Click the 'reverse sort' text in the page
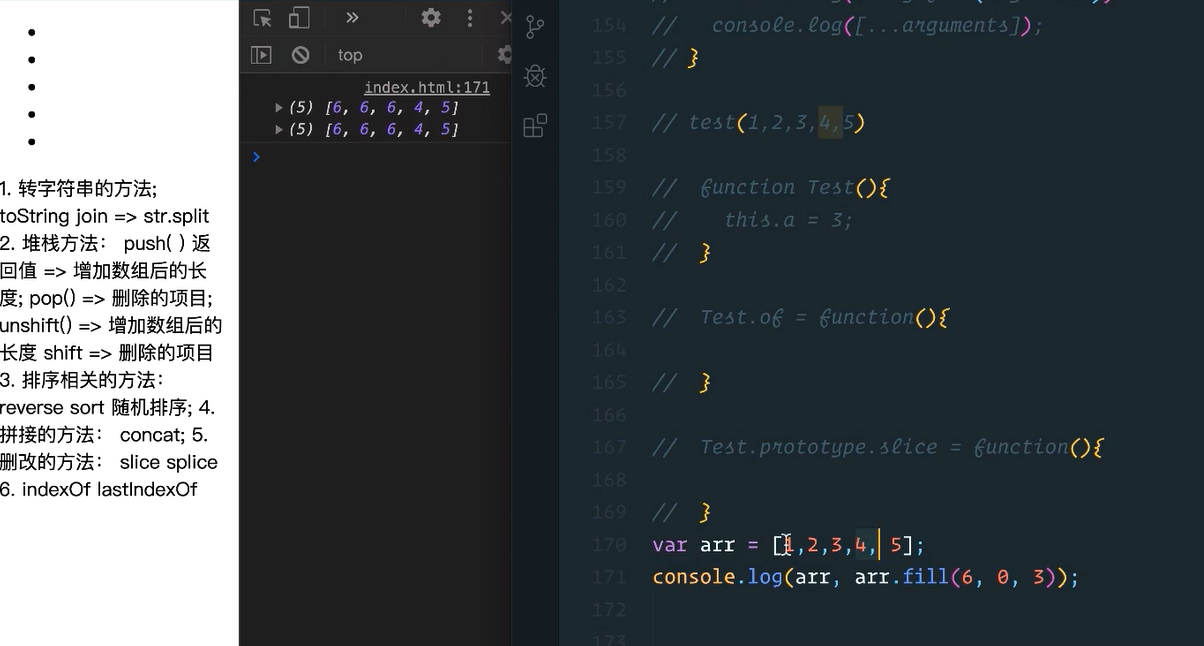The width and height of the screenshot is (1204, 646). tap(53, 408)
